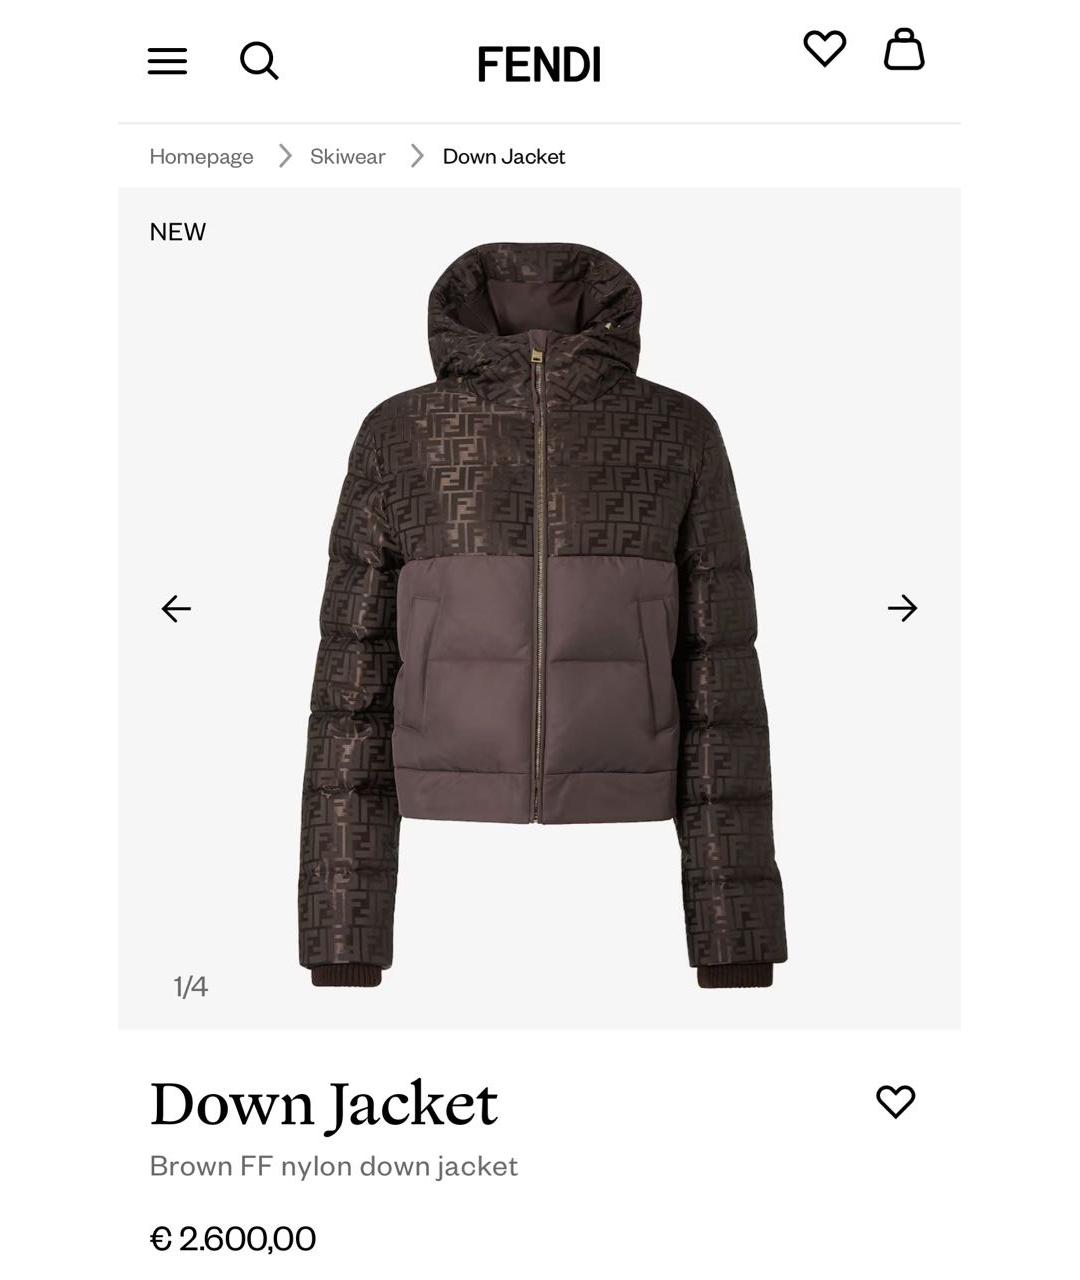Click the breadcrumb chevron after Homepage
This screenshot has width=1080, height=1280.
285,156
